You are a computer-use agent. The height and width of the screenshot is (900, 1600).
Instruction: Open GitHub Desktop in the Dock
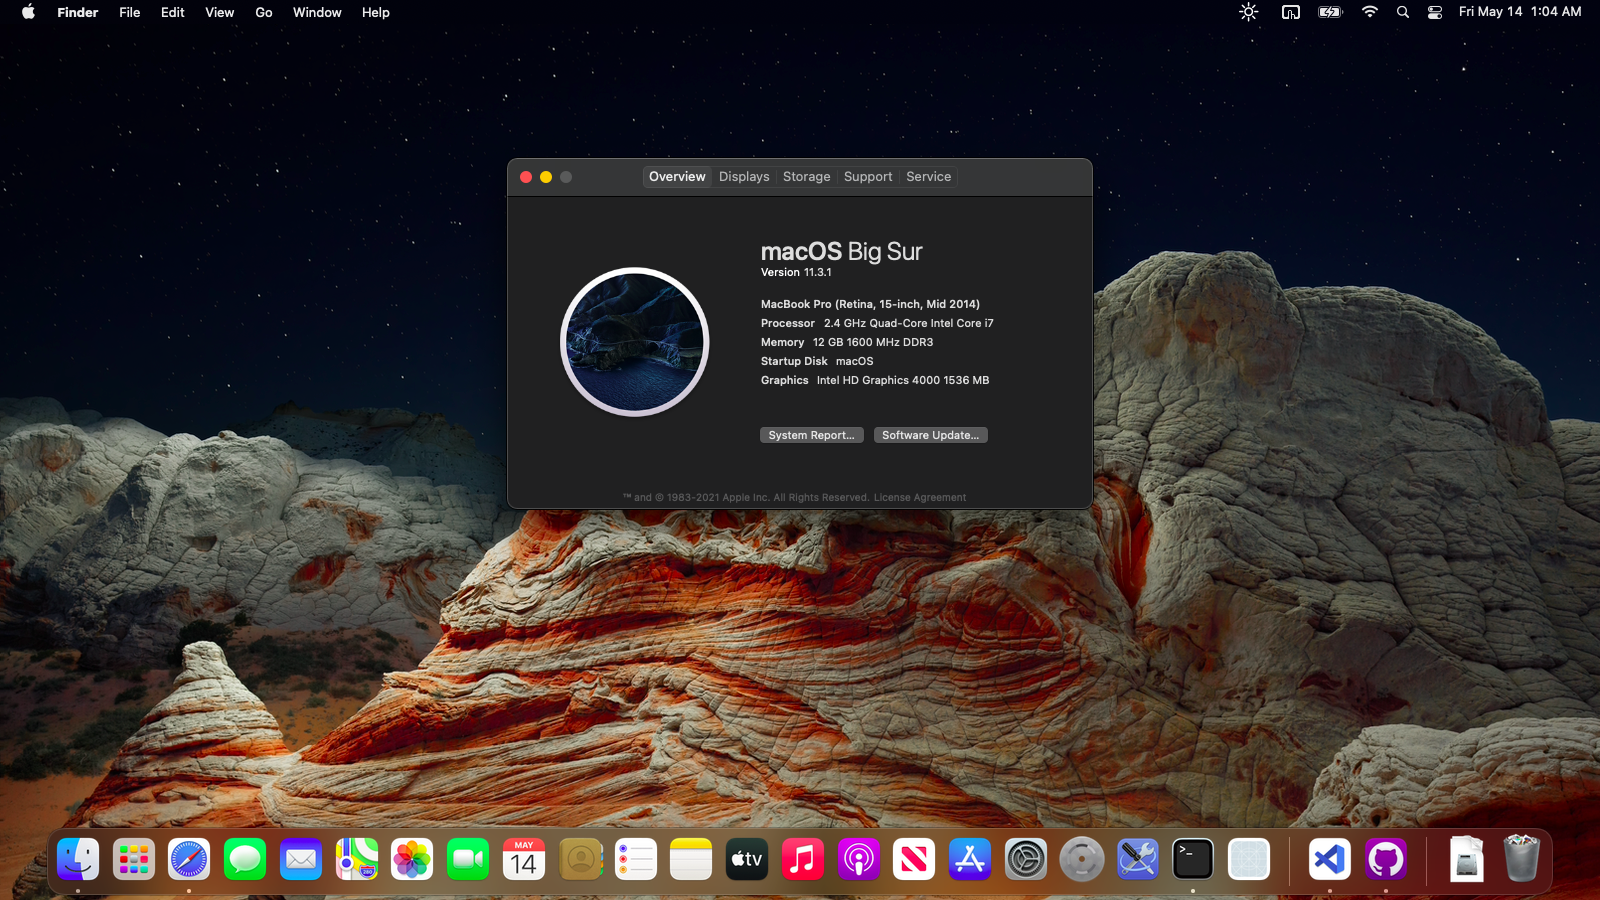click(x=1386, y=859)
